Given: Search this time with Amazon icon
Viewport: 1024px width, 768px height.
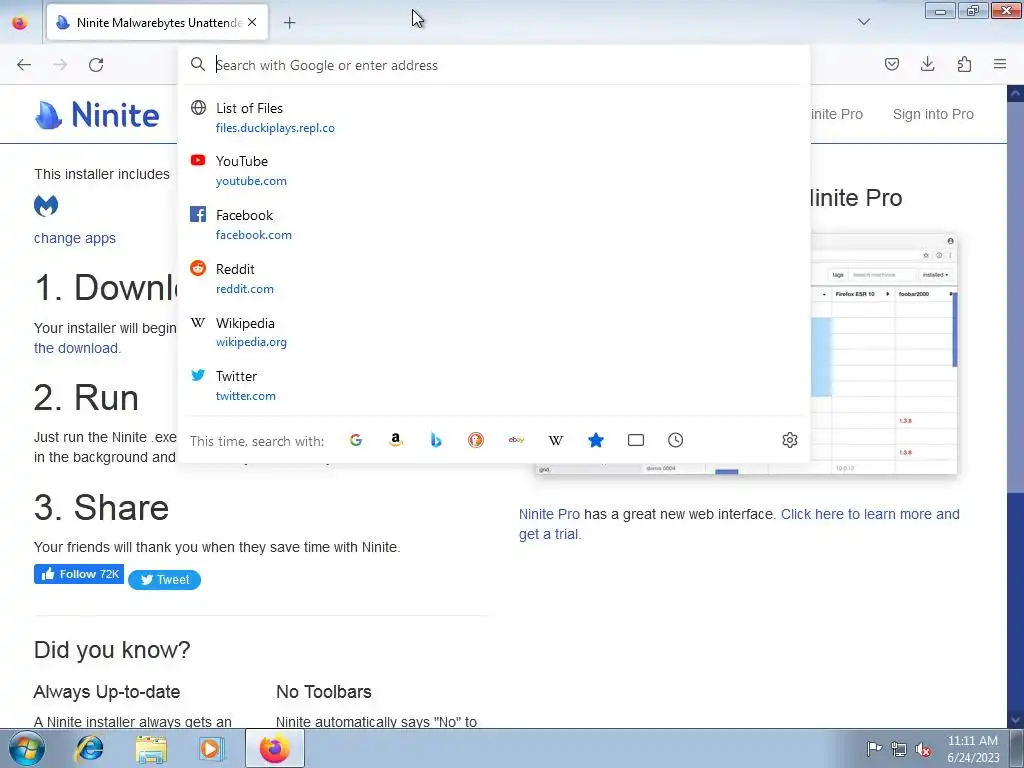Looking at the screenshot, I should point(396,440).
